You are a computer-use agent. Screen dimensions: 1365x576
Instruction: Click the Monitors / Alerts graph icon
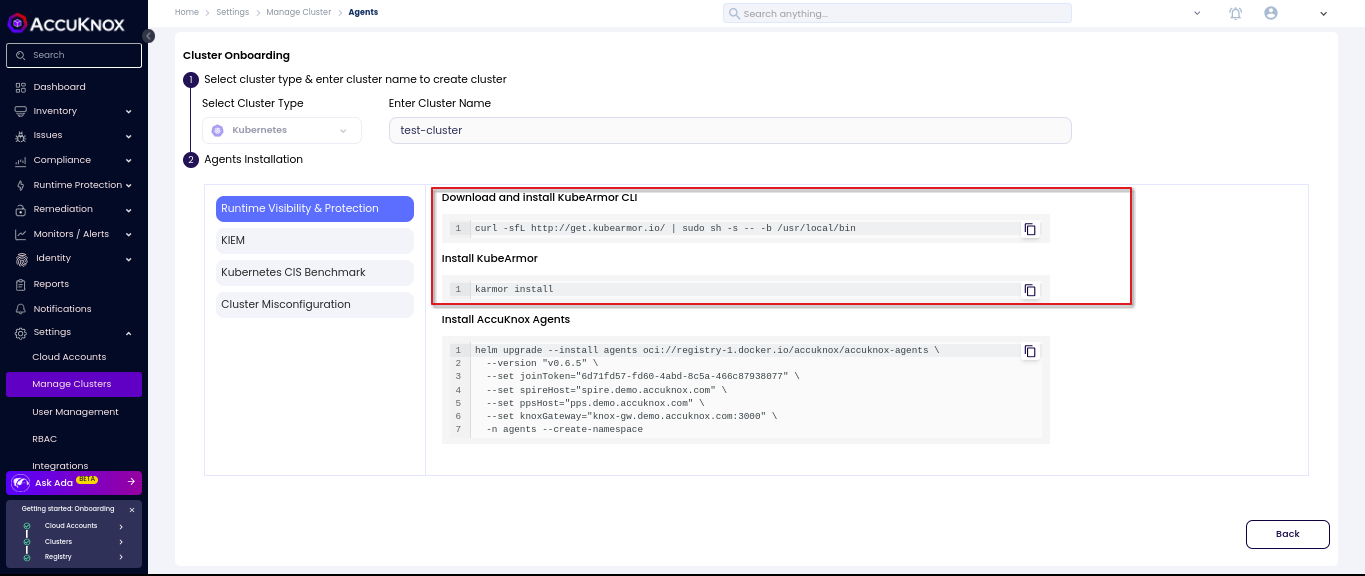click(21, 234)
